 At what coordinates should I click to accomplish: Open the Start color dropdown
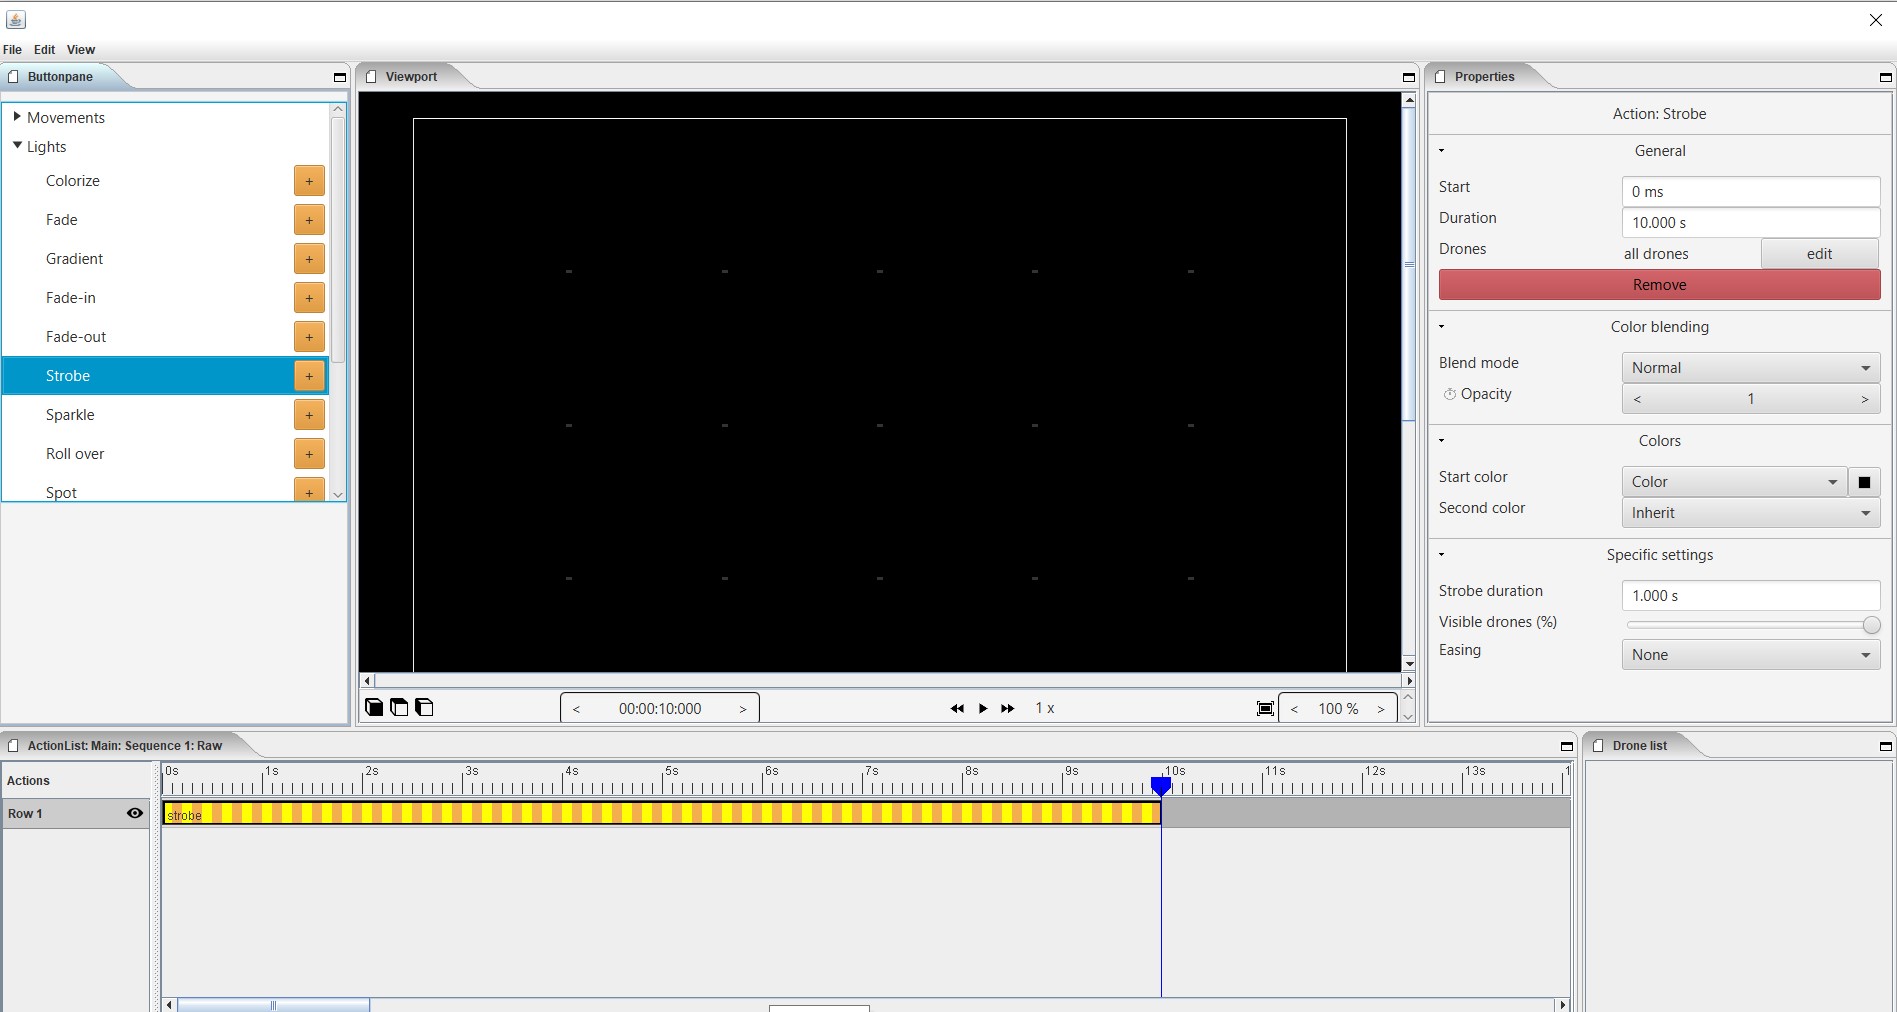pyautogui.click(x=1733, y=482)
